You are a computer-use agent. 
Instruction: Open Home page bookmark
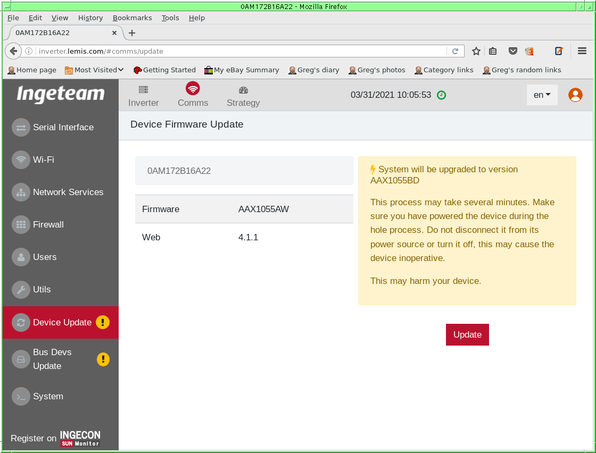point(32,70)
